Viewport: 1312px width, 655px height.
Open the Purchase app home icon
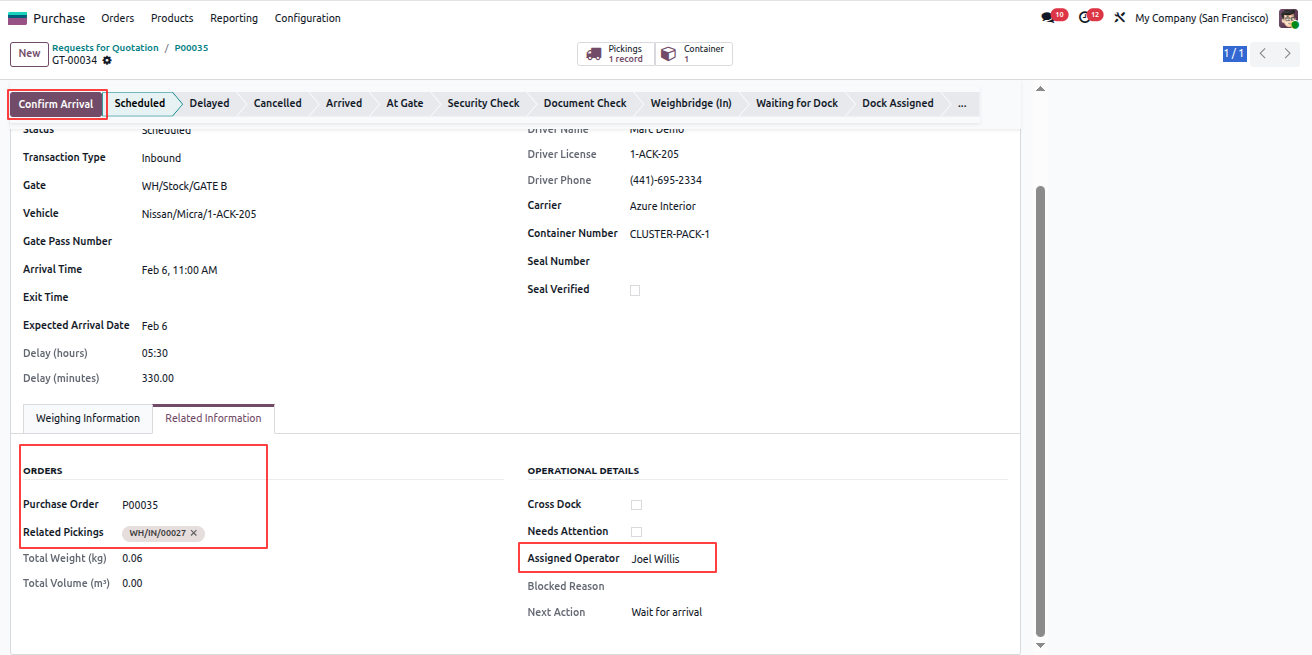[x=18, y=18]
